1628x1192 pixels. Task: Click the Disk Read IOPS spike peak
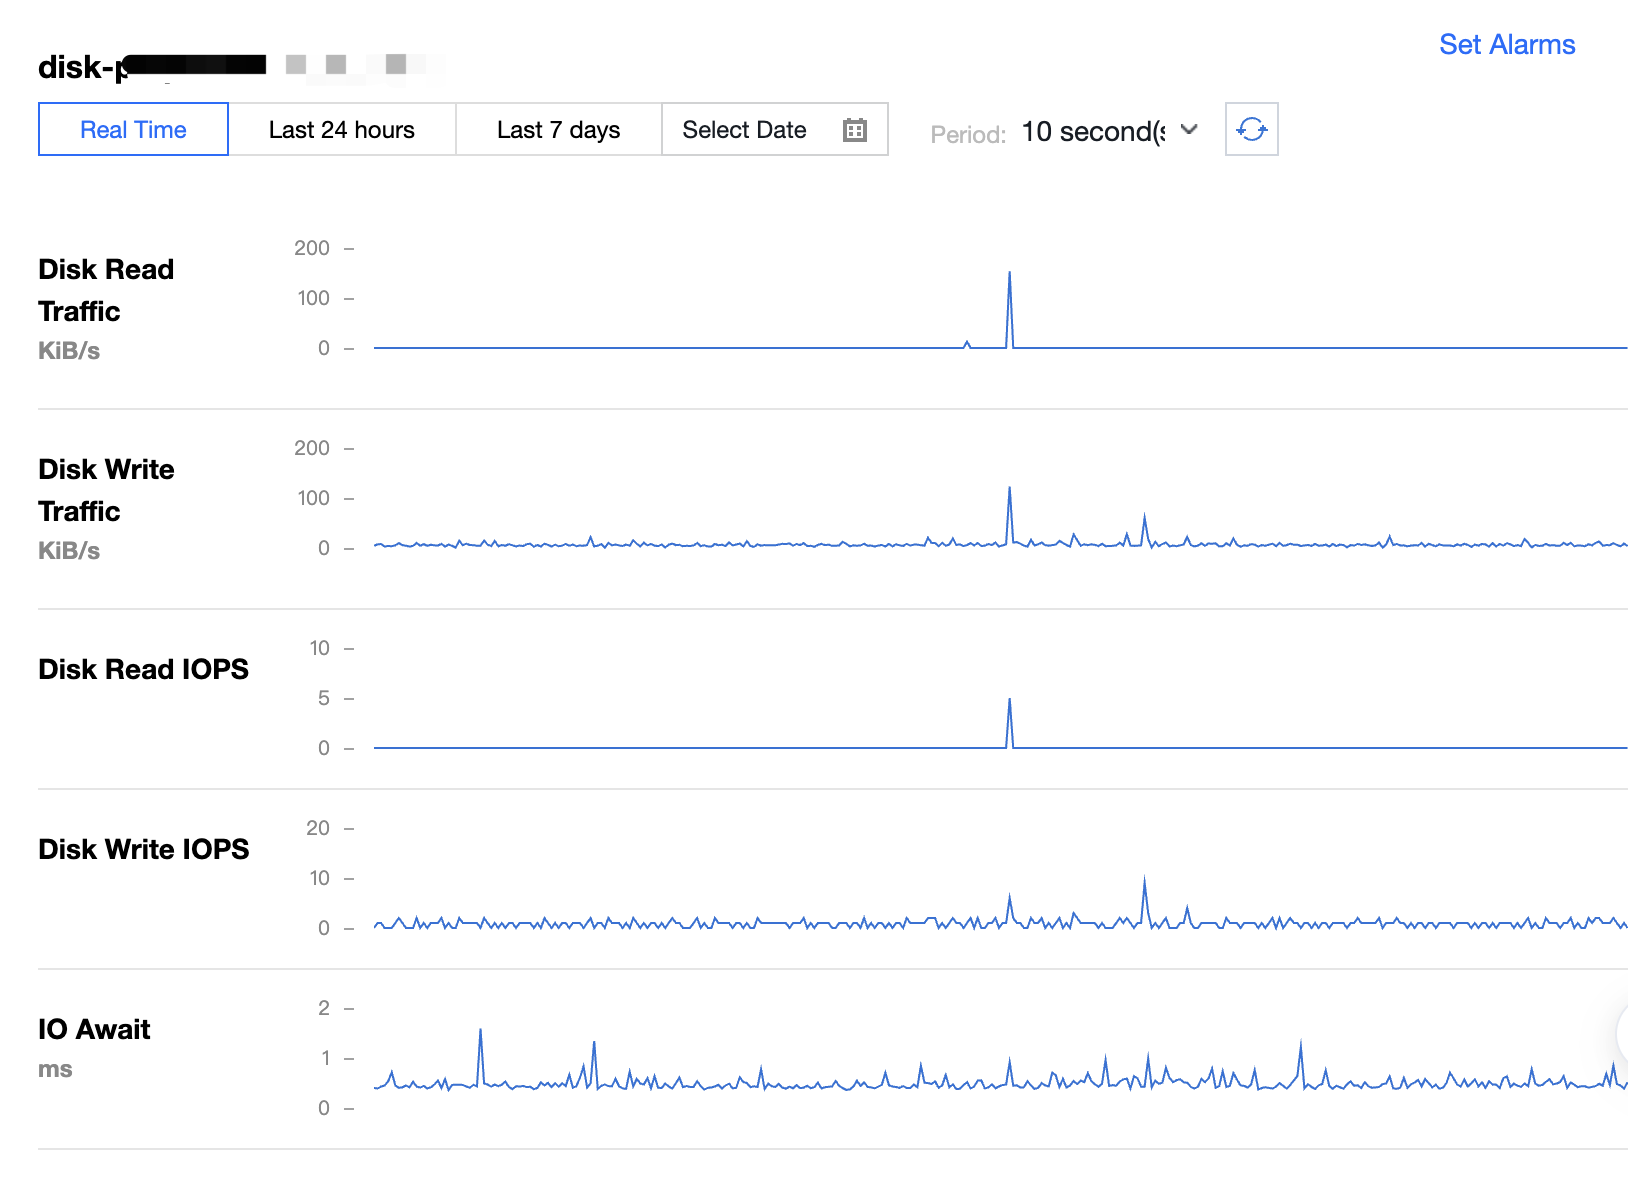(x=1009, y=701)
